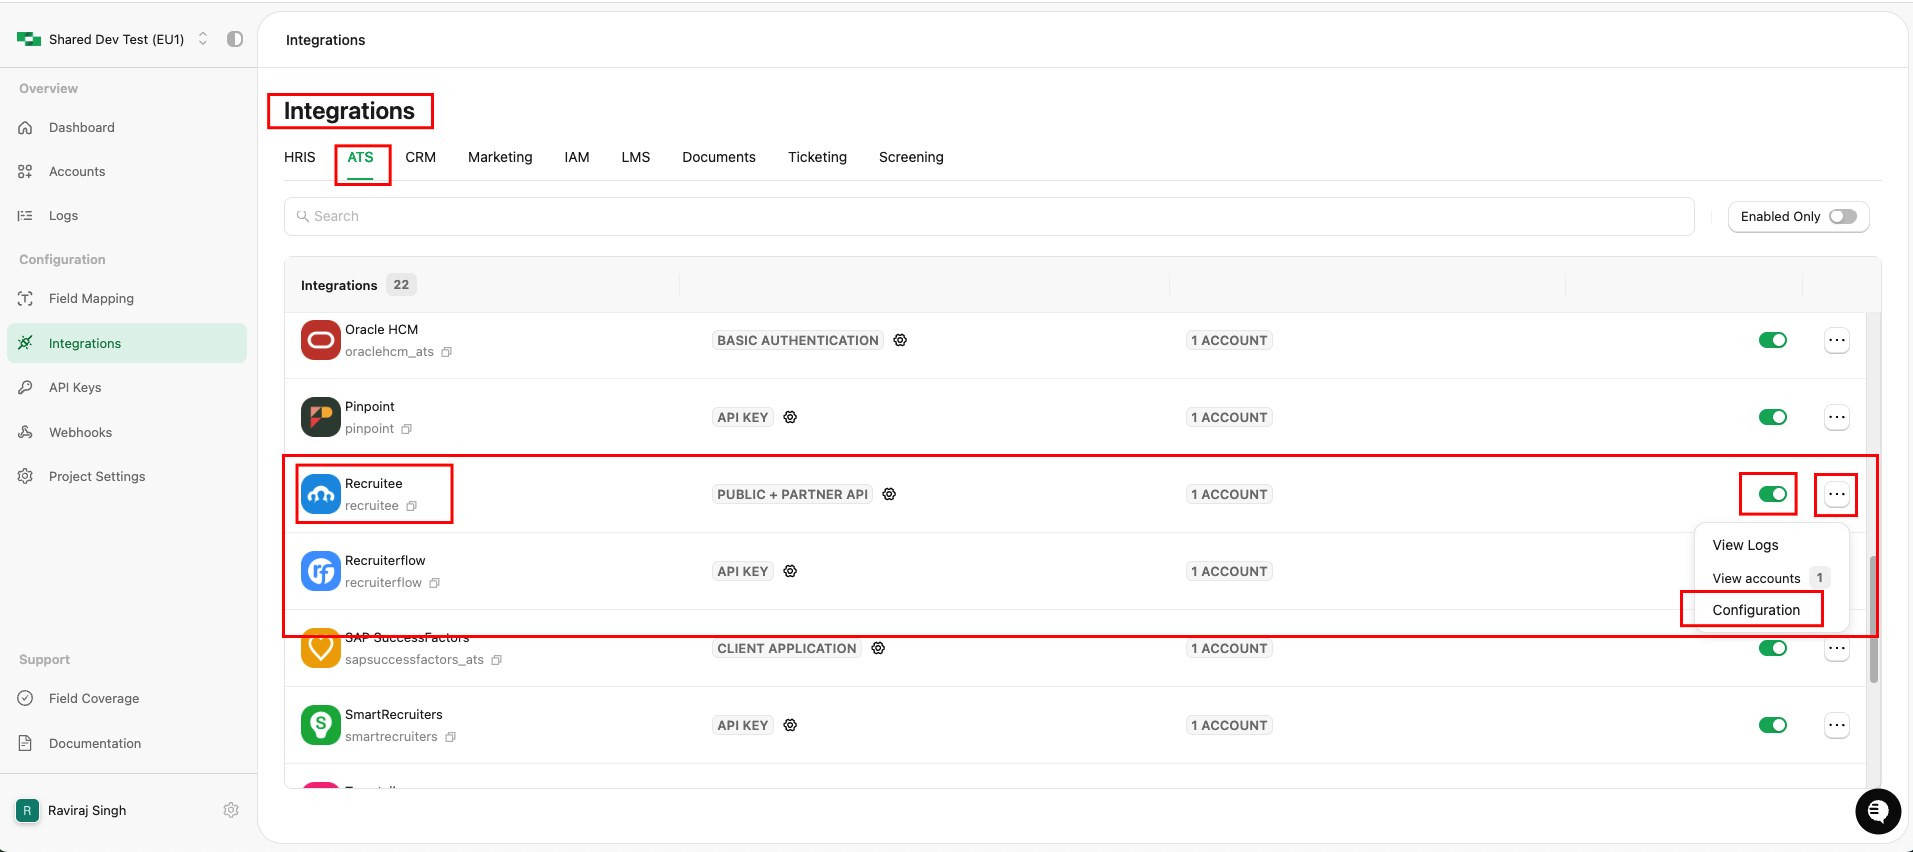Open the chat support bubble

pos(1877,811)
